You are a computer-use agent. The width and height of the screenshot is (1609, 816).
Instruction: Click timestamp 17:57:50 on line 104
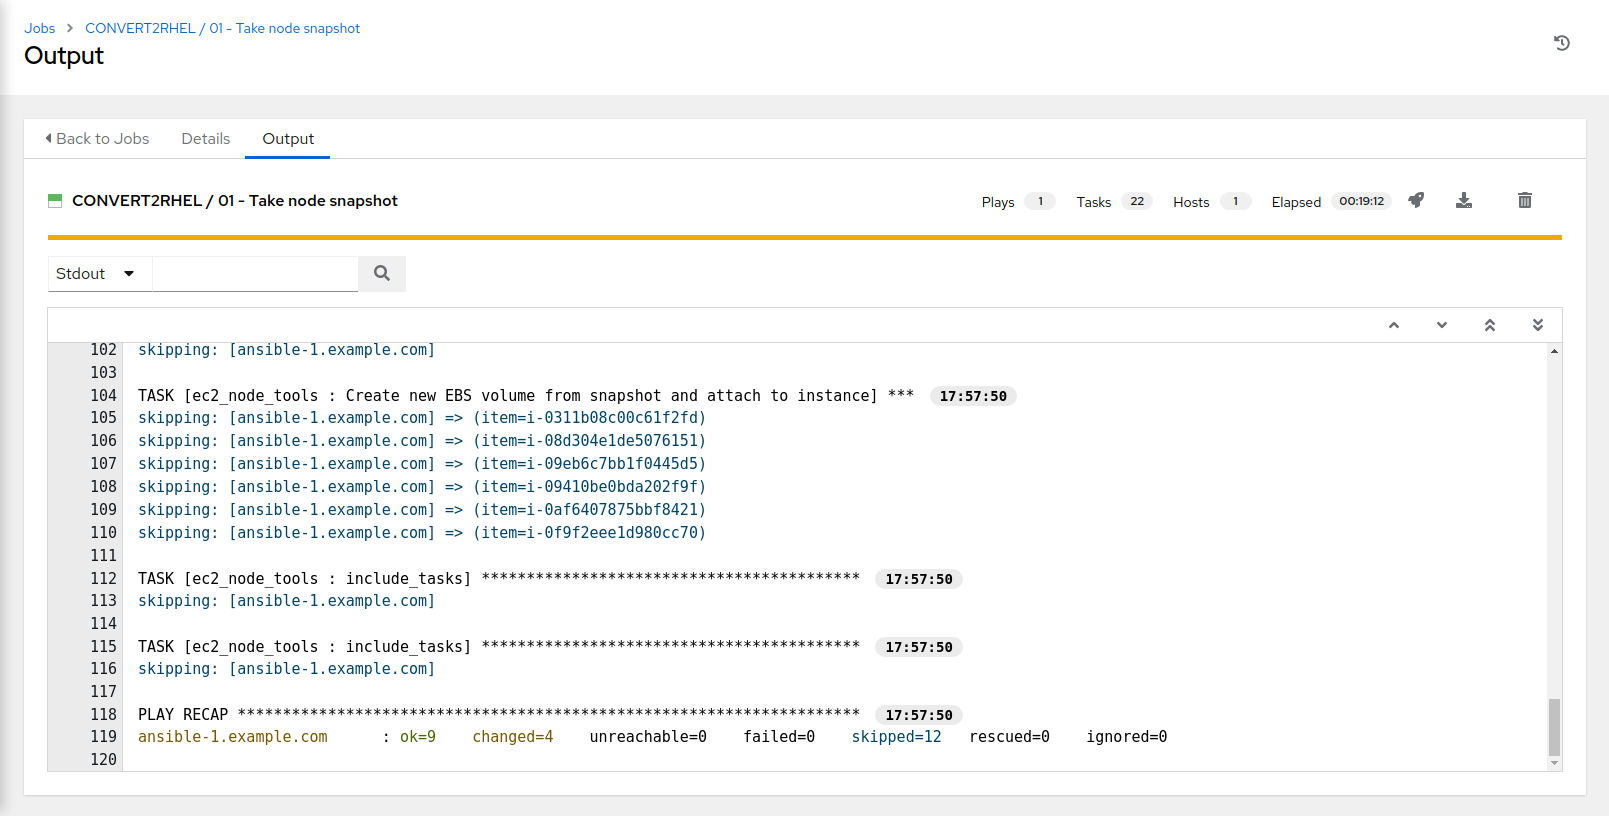point(973,396)
